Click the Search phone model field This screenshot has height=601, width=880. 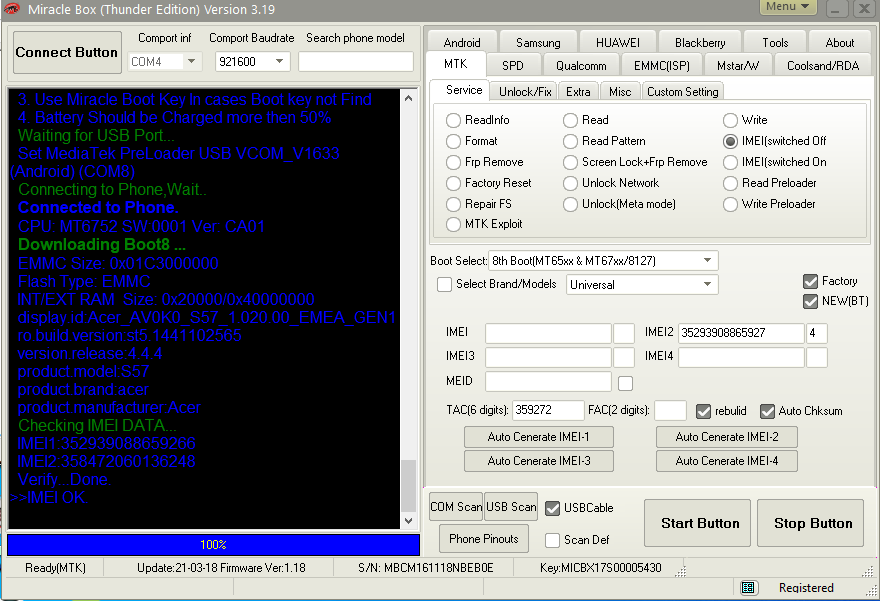[x=356, y=61]
